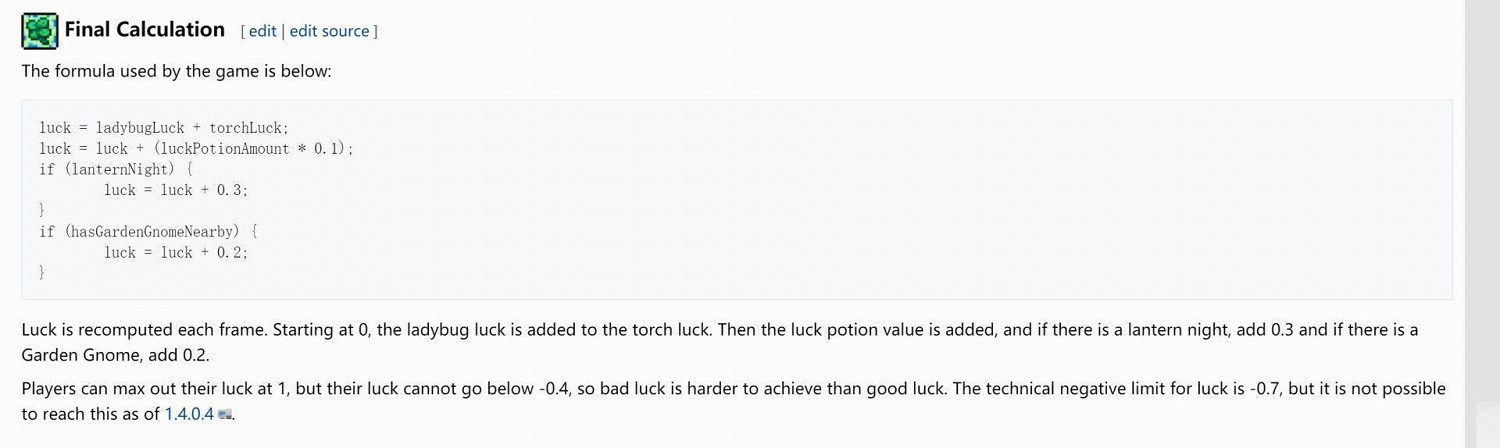Click the 'luck = luck + 0.3;' code line
The image size is (1500, 448).
(176, 190)
